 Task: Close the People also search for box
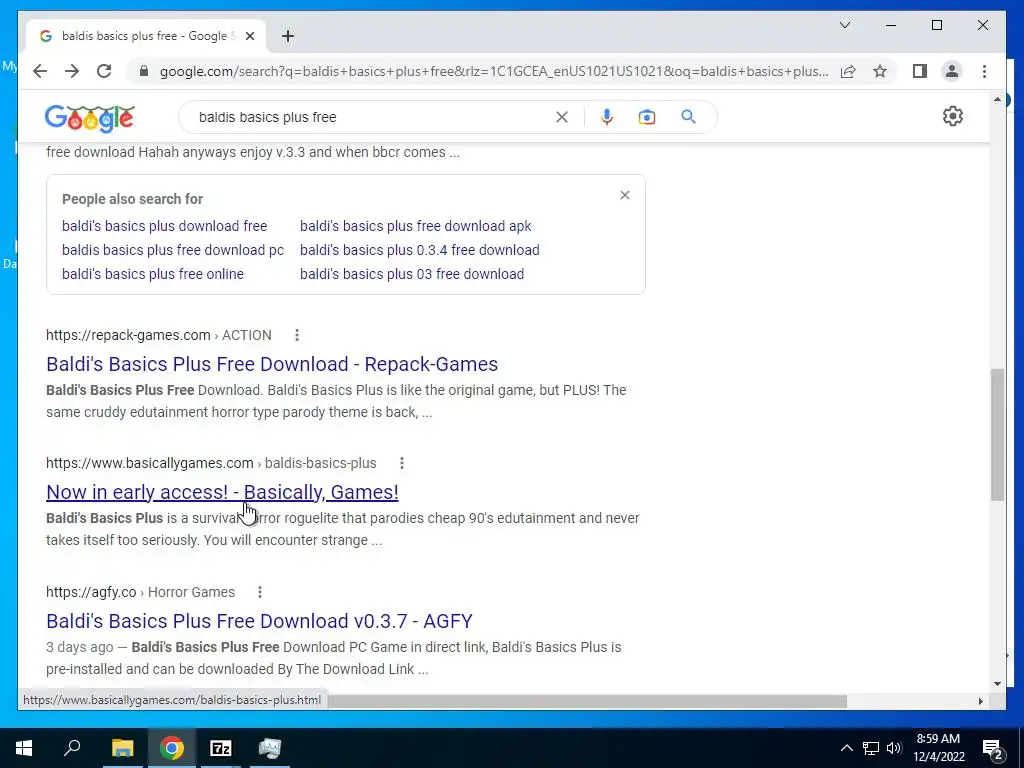pos(625,195)
